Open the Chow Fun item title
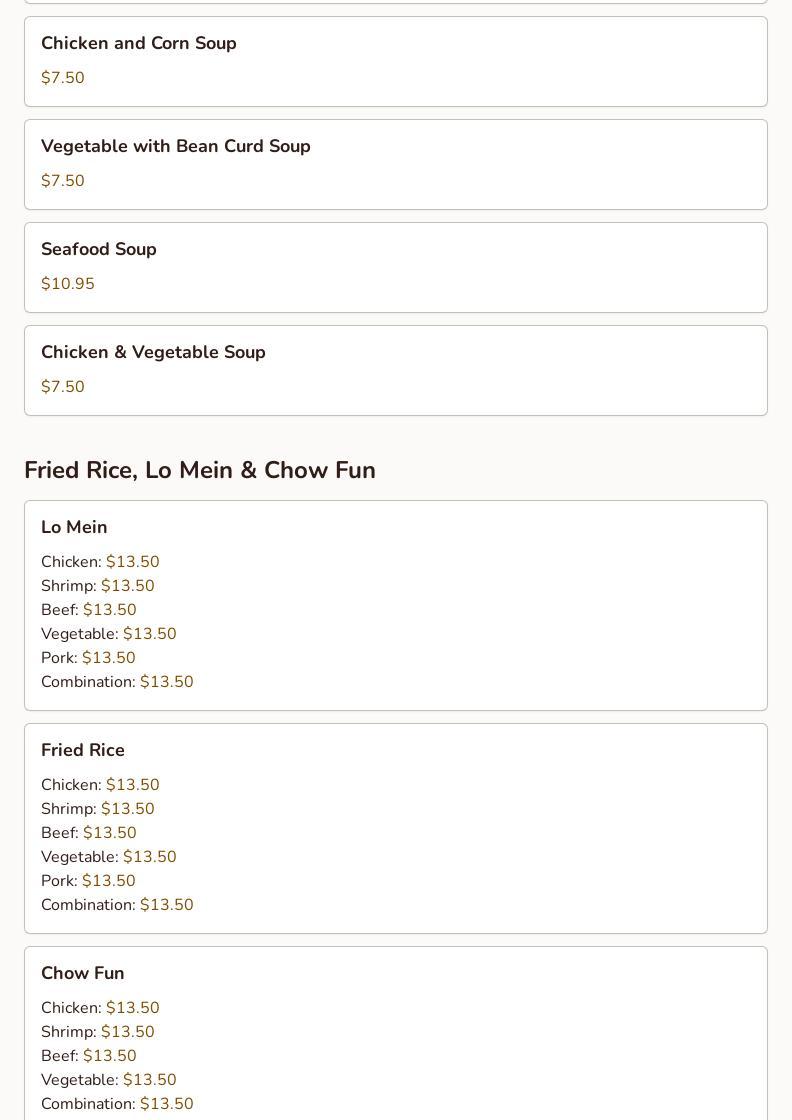This screenshot has height=1120, width=792. [x=83, y=973]
